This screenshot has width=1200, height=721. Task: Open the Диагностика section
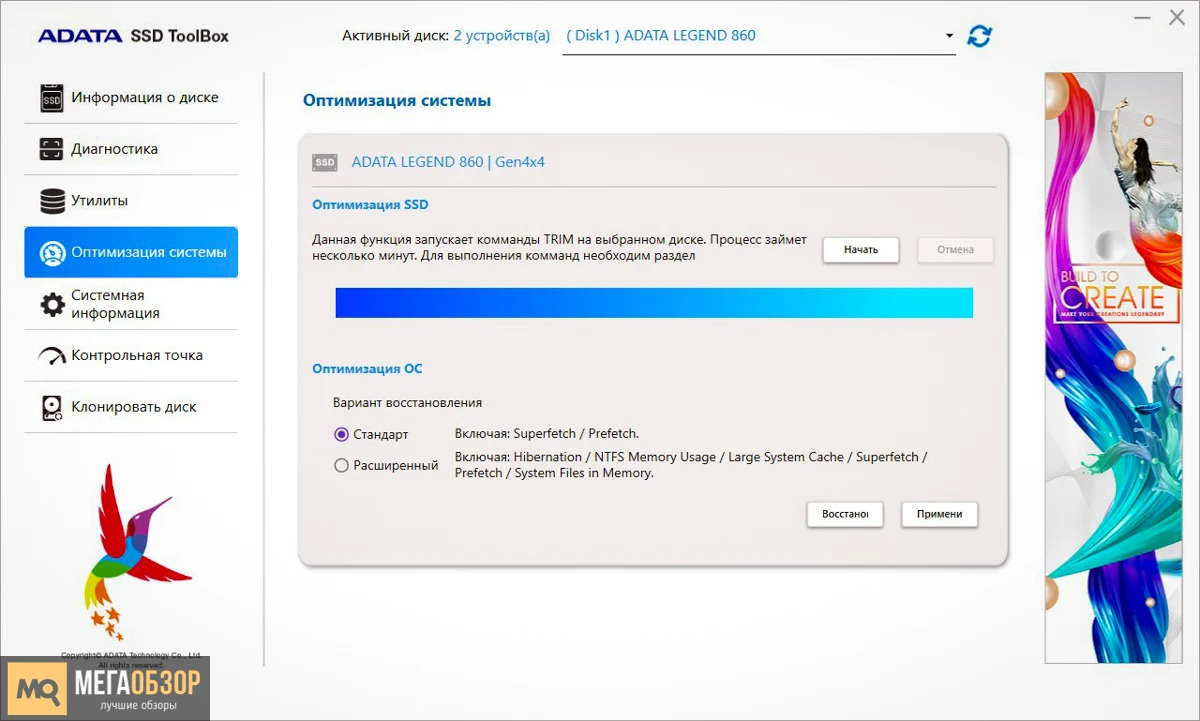coord(131,149)
